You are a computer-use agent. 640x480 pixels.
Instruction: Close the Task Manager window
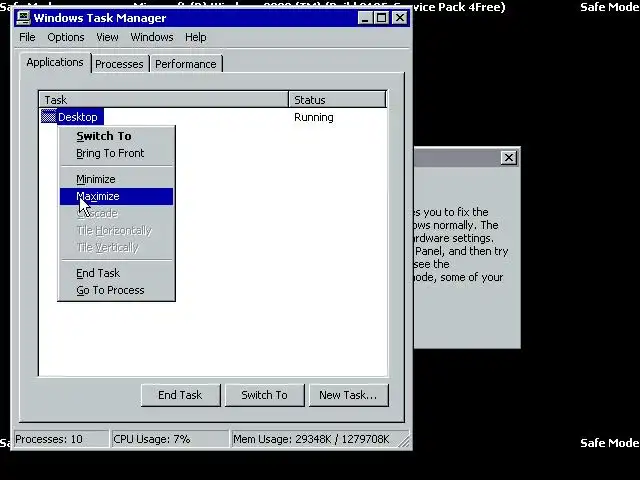(400, 18)
